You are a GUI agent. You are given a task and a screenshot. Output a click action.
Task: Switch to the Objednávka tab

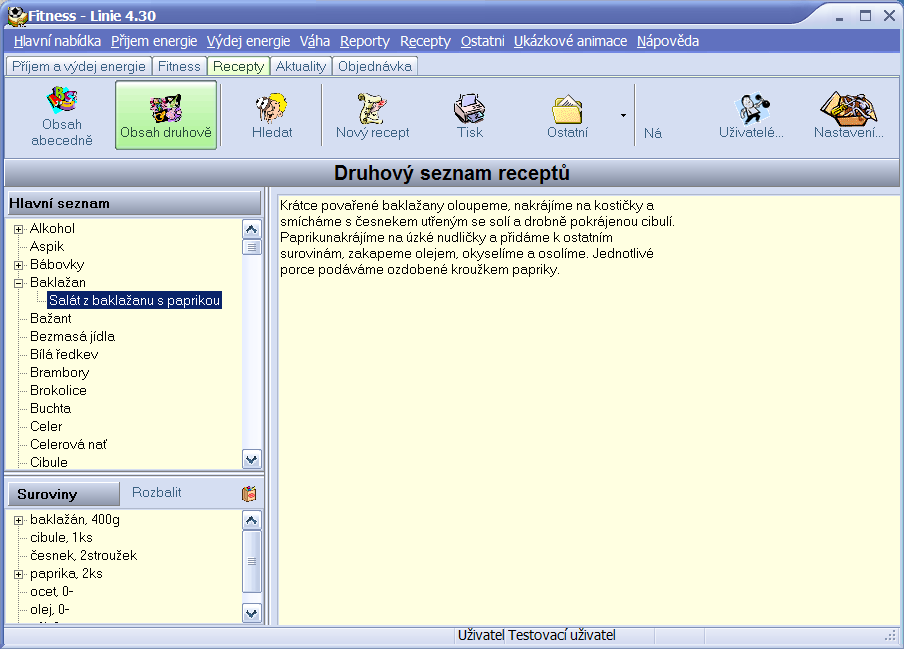click(375, 66)
